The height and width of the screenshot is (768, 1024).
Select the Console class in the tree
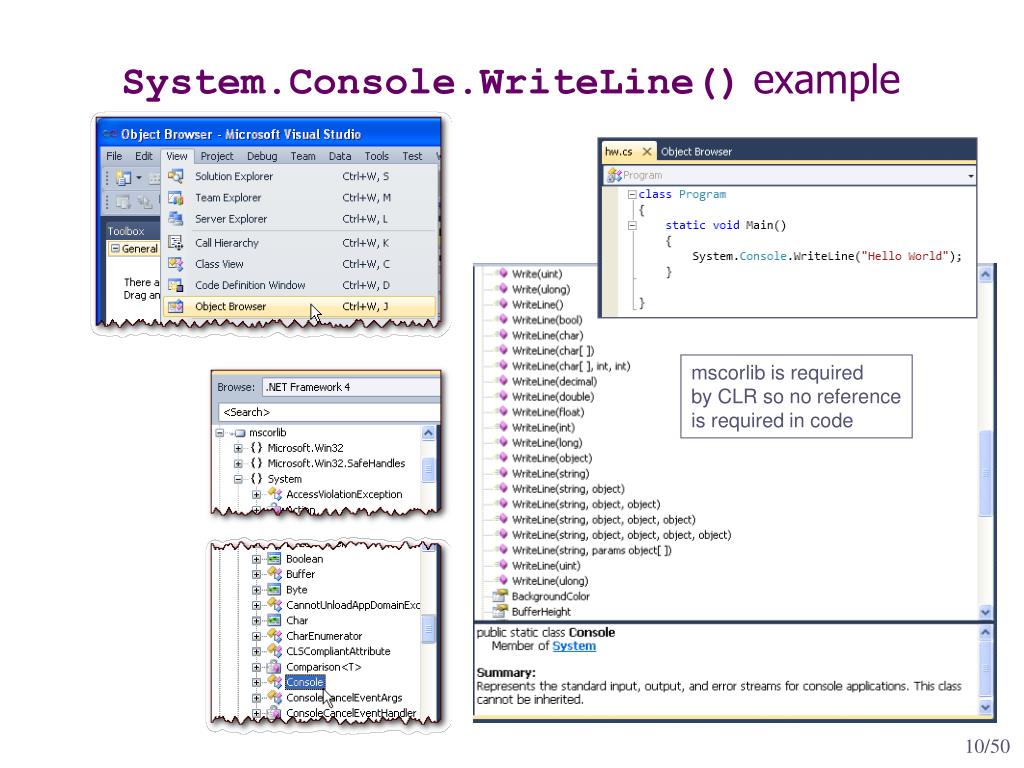point(305,682)
